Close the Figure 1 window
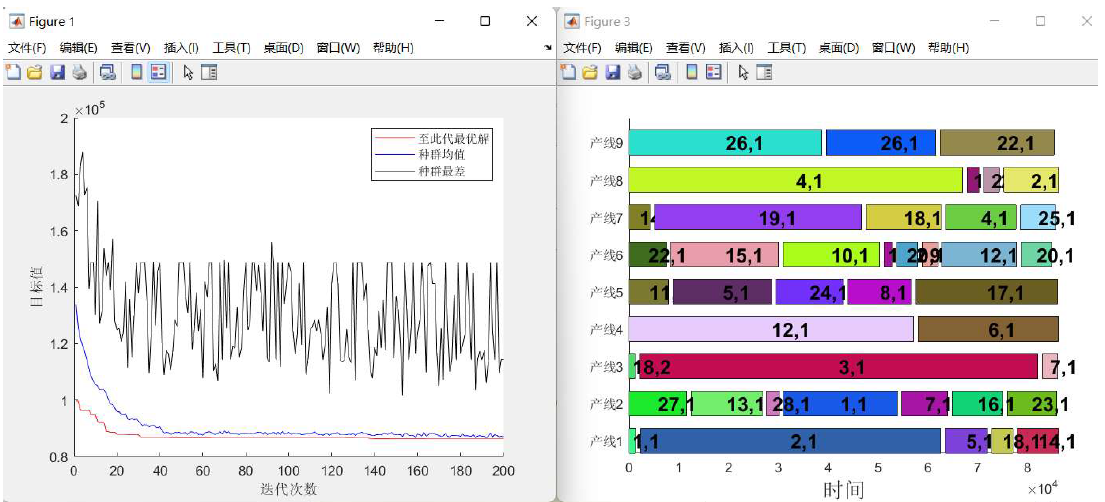 tap(532, 22)
